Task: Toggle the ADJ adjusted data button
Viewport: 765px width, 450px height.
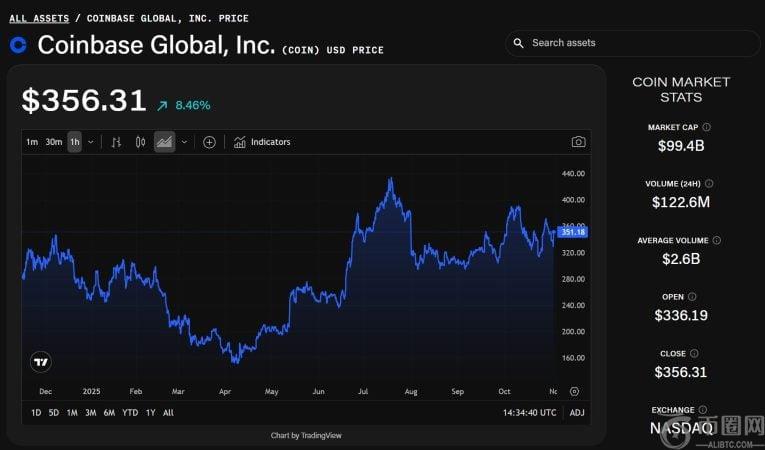Action: tap(576, 412)
